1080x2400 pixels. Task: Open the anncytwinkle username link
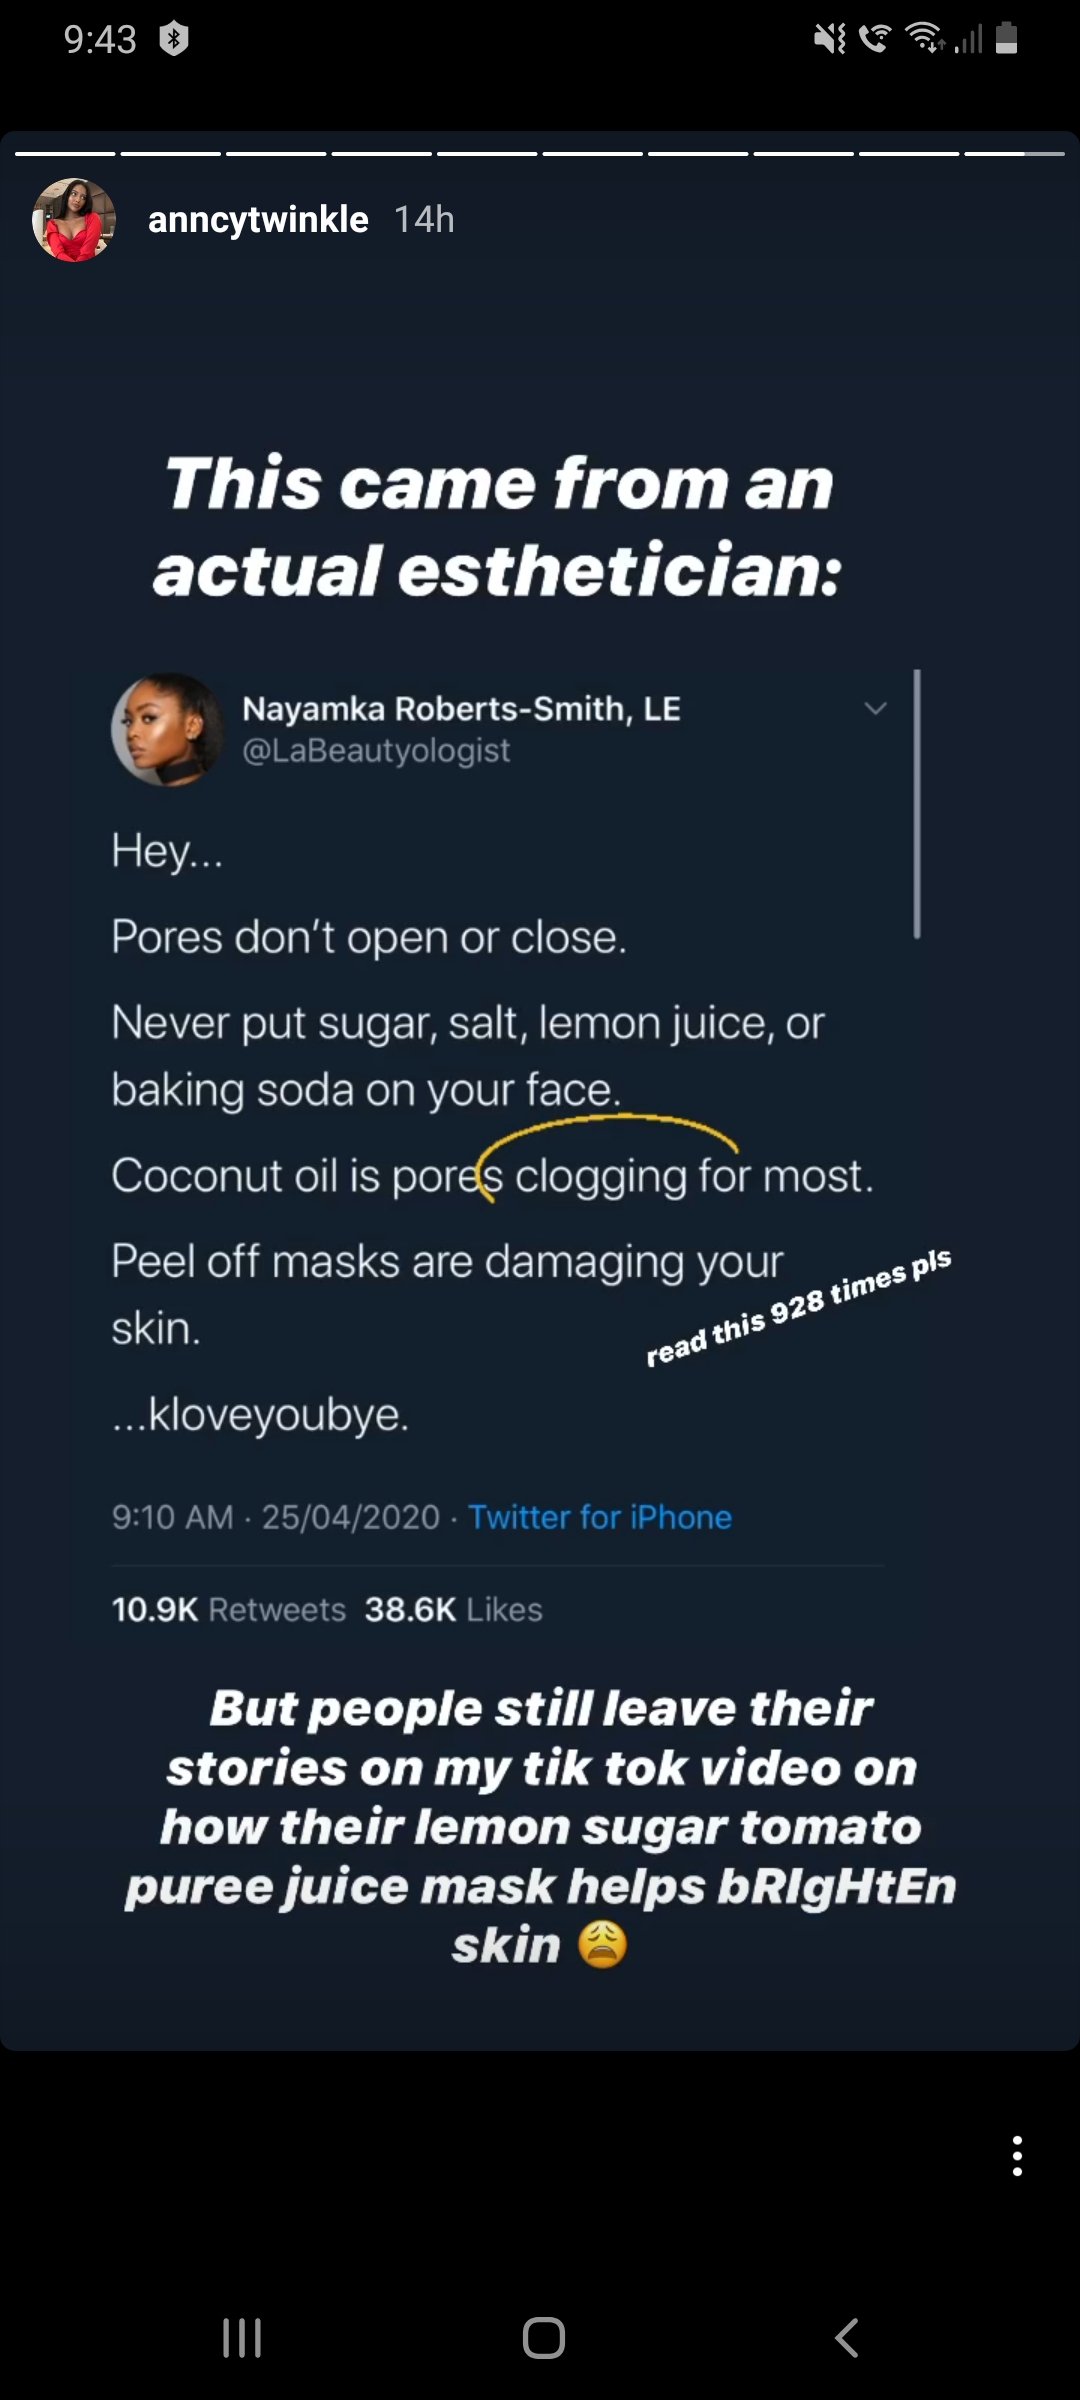tap(258, 220)
